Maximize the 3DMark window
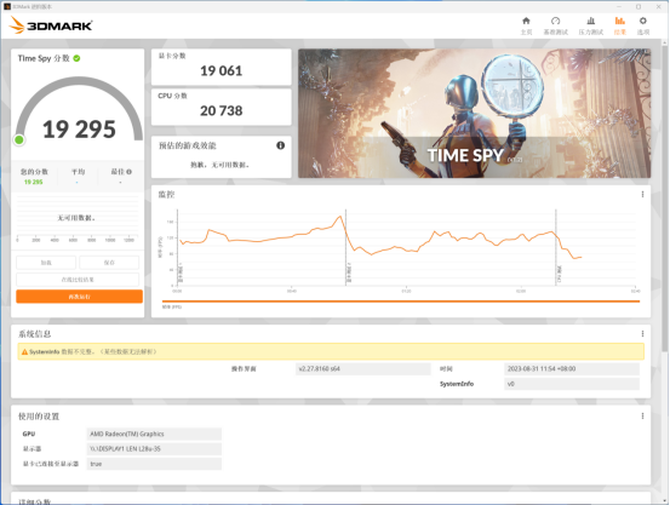This screenshot has width=670, height=505. [x=638, y=7]
